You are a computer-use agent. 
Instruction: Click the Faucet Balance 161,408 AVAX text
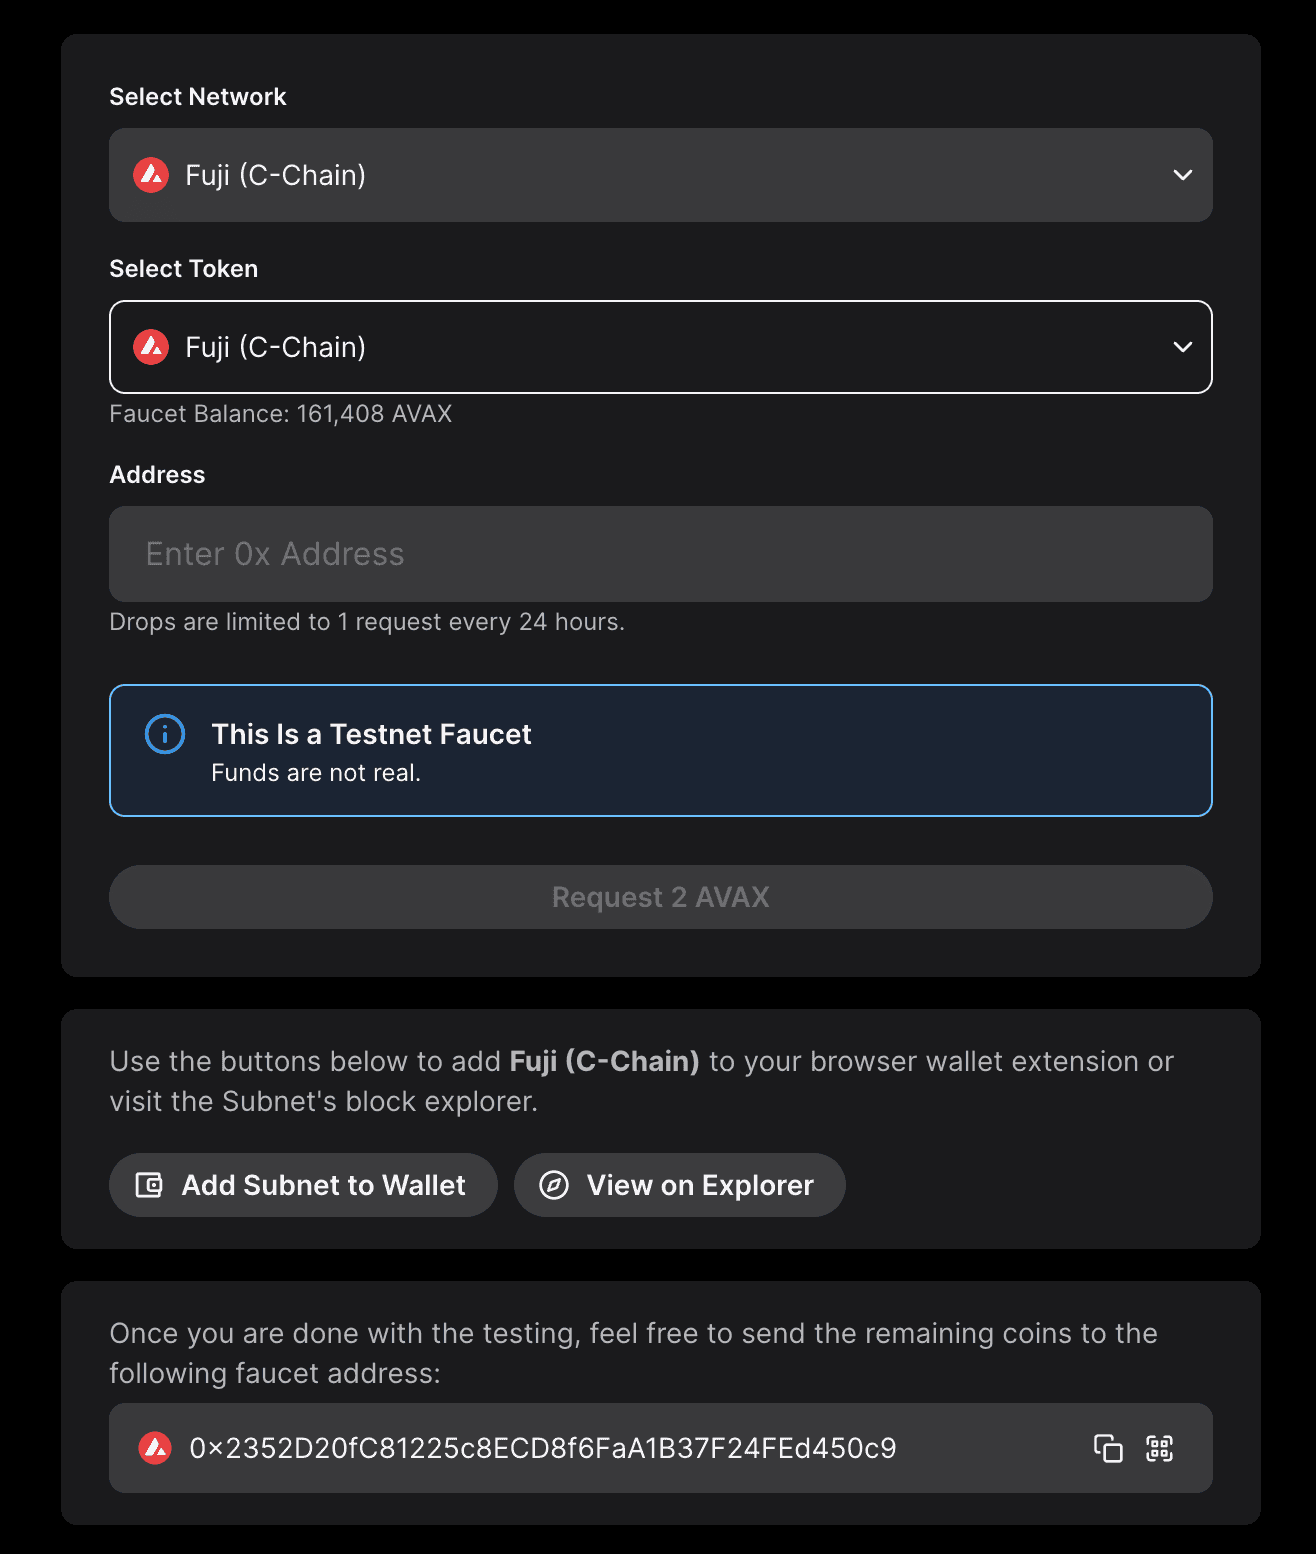pos(281,414)
